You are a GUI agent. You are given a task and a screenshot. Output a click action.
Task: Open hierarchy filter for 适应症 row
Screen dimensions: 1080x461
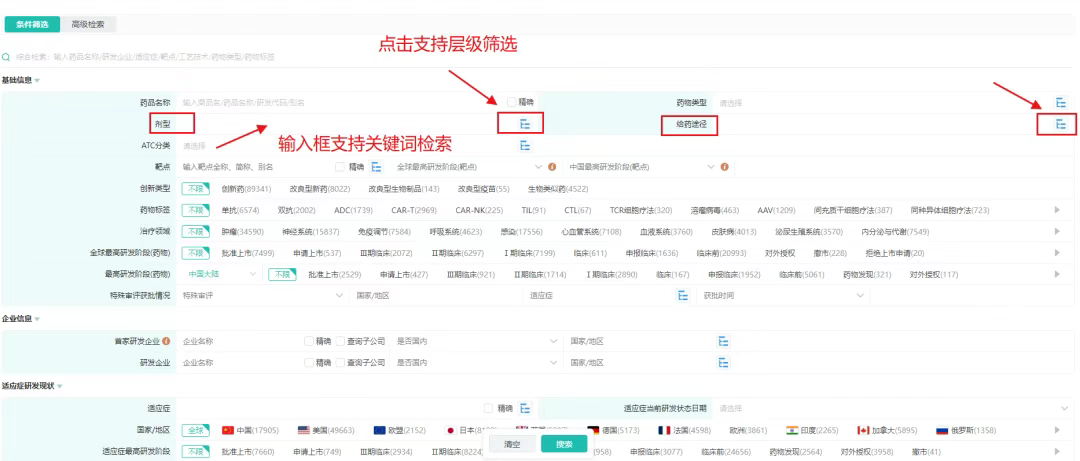click(523, 408)
